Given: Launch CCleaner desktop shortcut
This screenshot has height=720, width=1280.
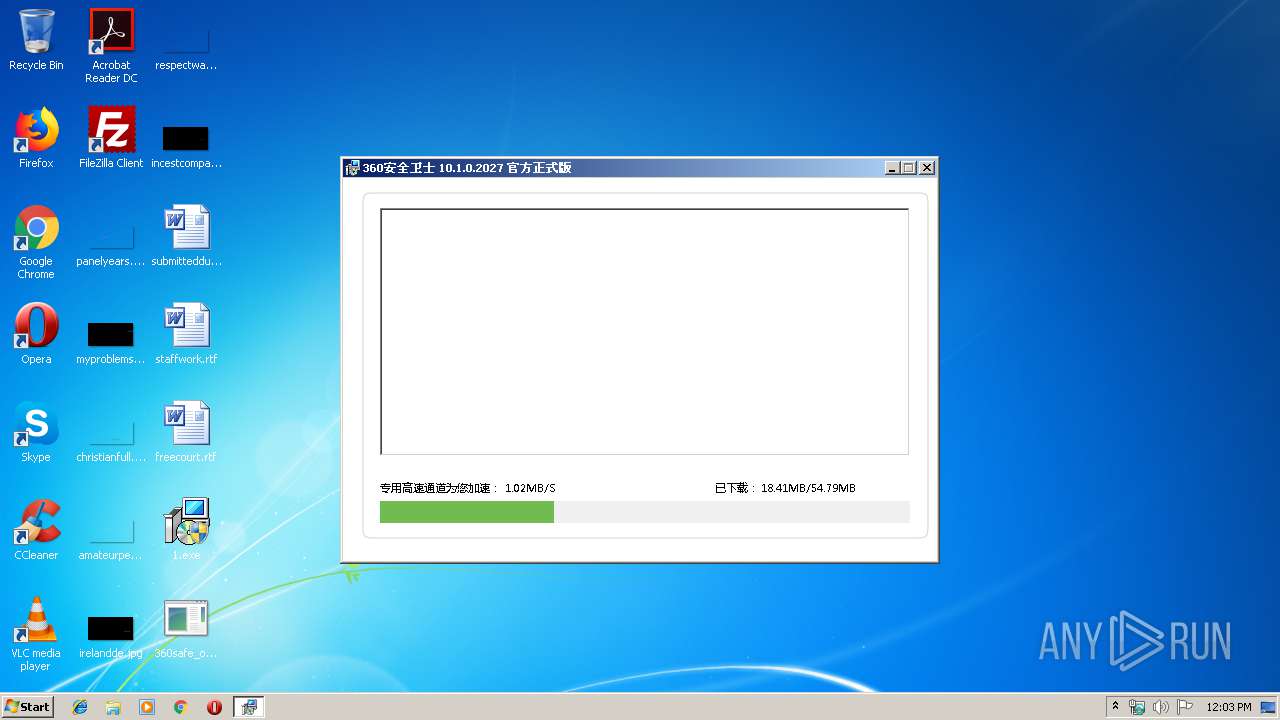Looking at the screenshot, I should 36,530.
